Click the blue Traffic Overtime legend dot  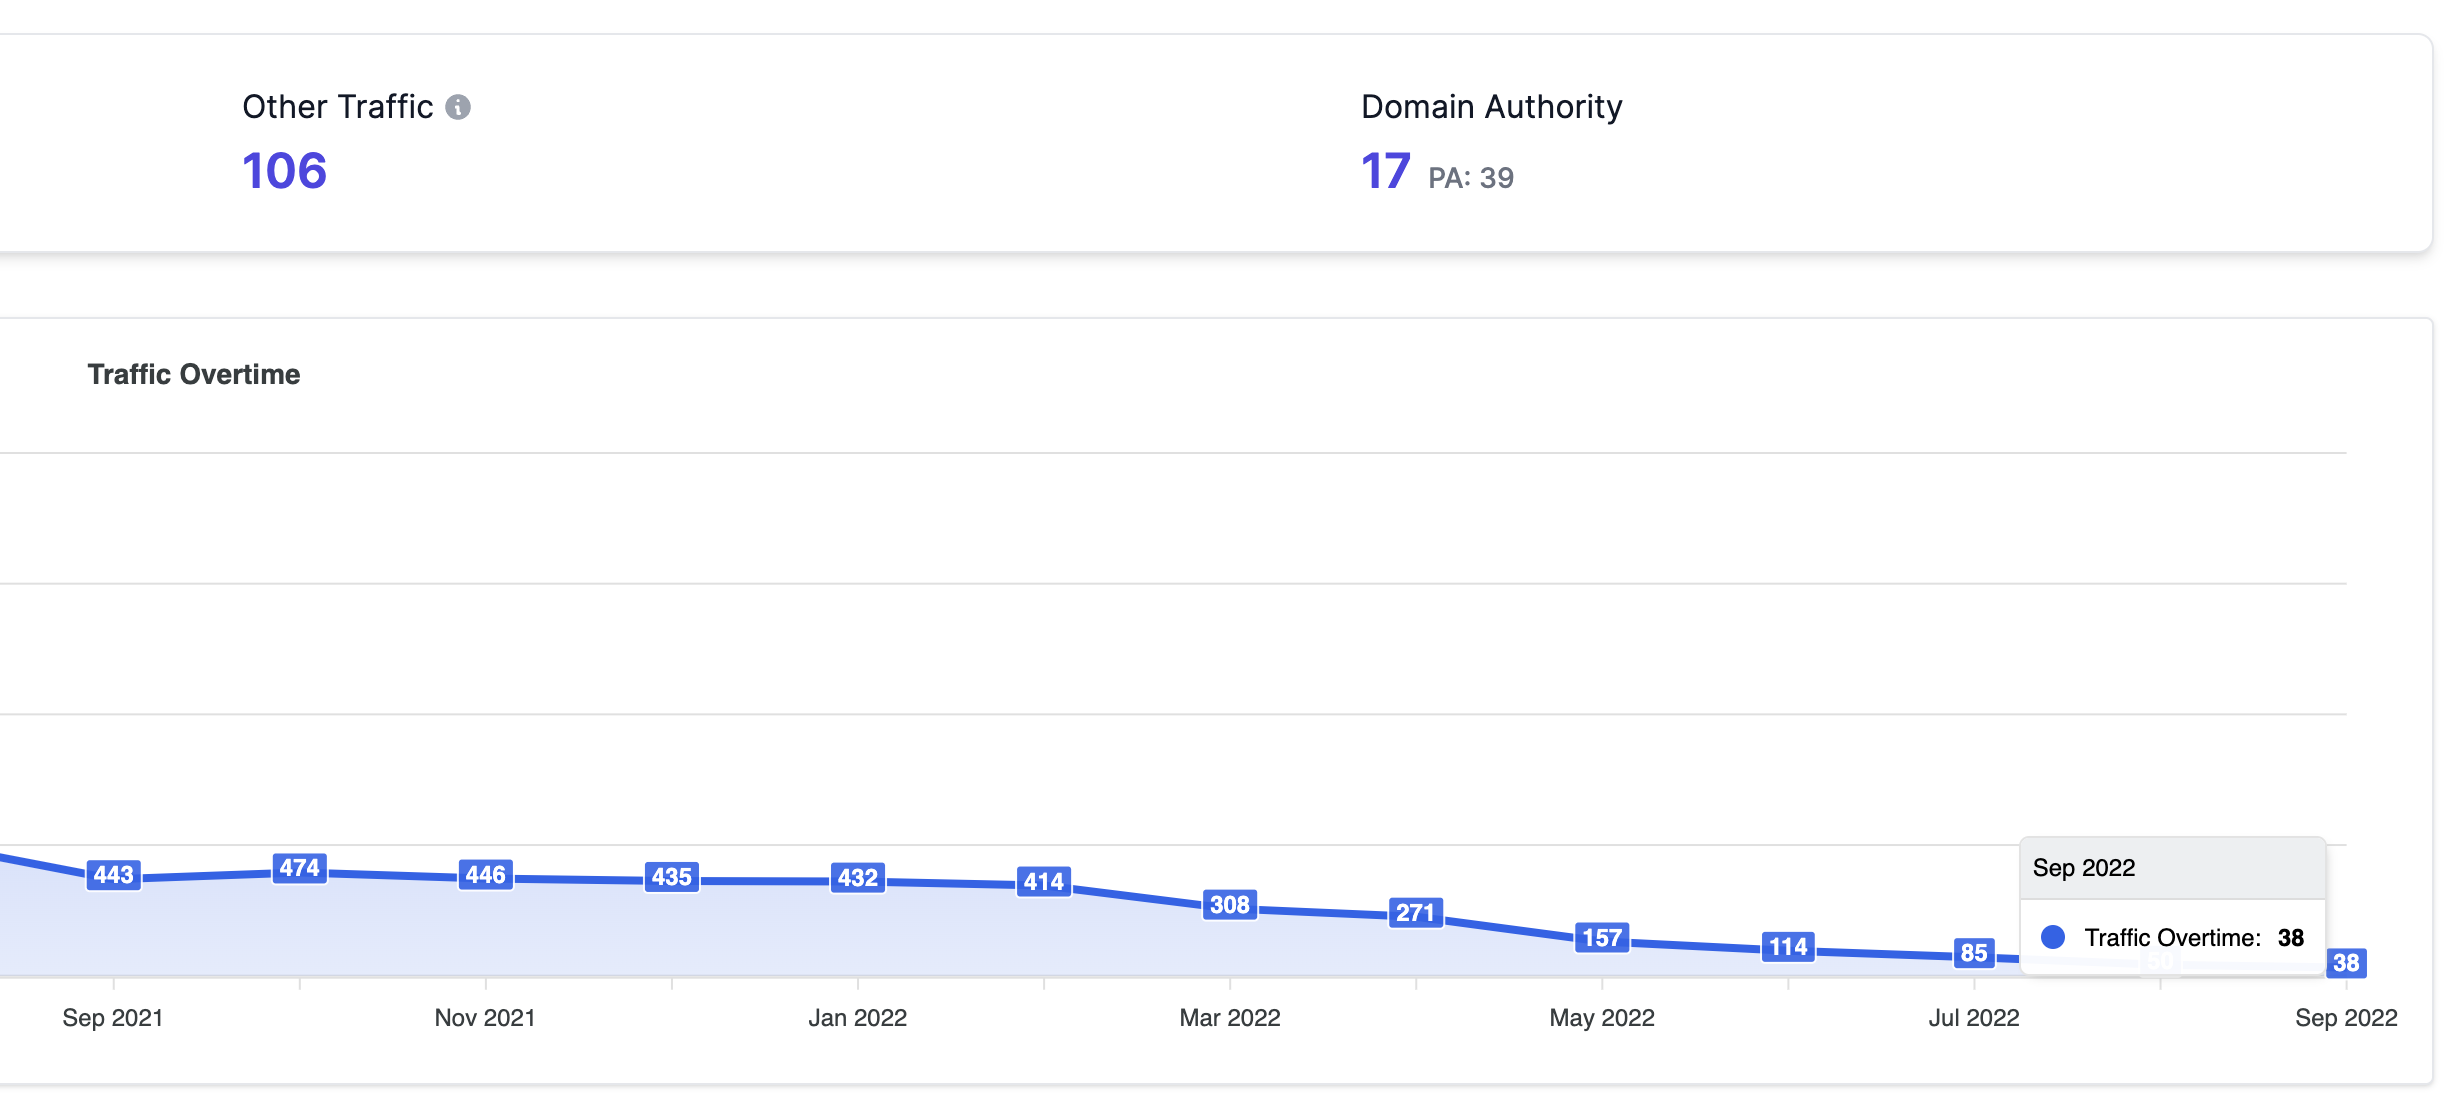tap(2053, 937)
